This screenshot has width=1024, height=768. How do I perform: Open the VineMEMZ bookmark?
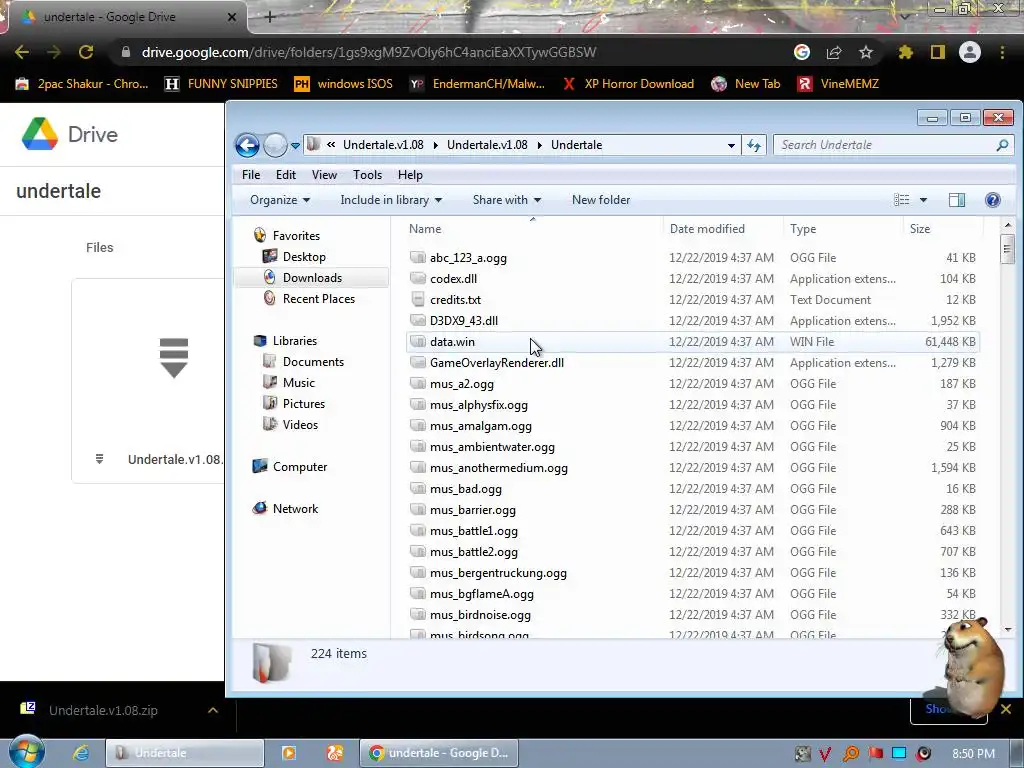(x=839, y=84)
